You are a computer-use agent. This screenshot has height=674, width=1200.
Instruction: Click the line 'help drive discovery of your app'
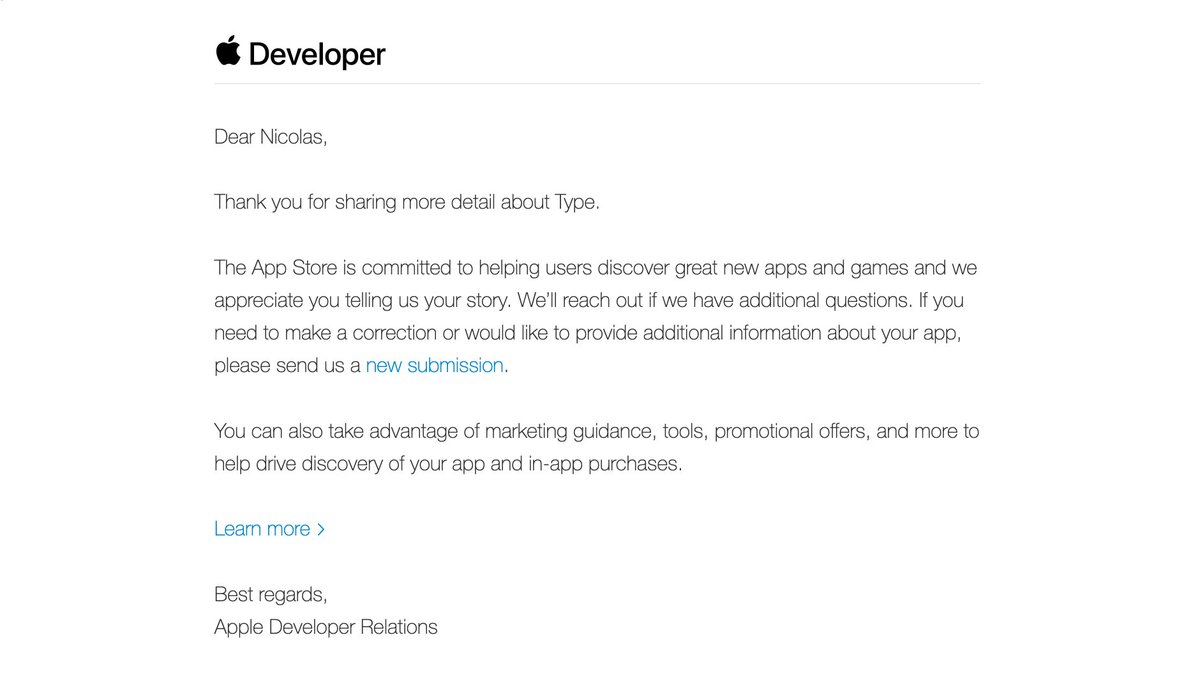[x=448, y=465]
